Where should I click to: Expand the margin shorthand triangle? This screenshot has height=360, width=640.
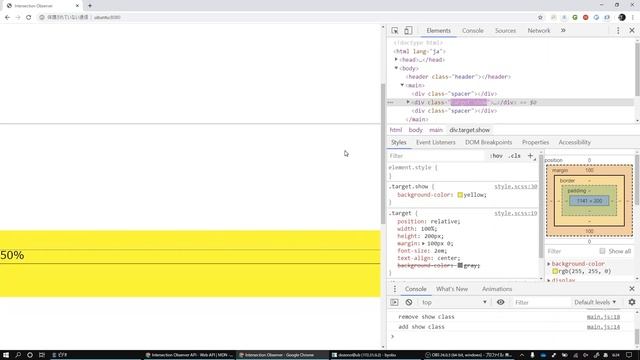423,243
